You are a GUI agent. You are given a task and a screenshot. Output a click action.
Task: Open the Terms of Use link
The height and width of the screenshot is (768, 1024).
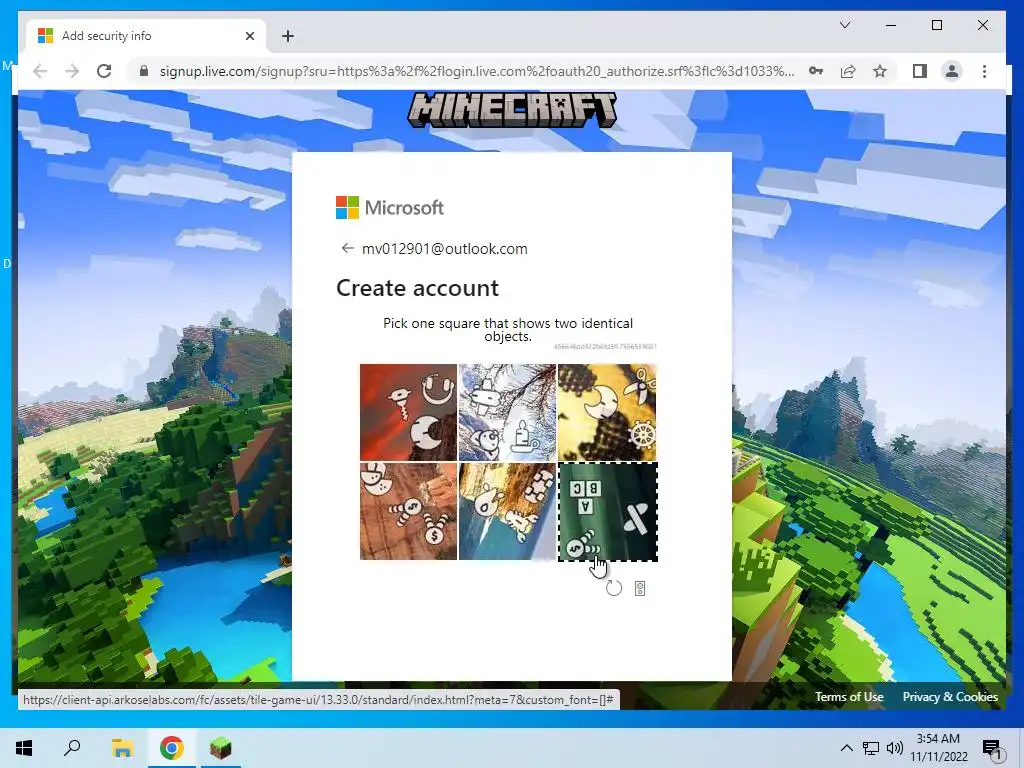849,697
